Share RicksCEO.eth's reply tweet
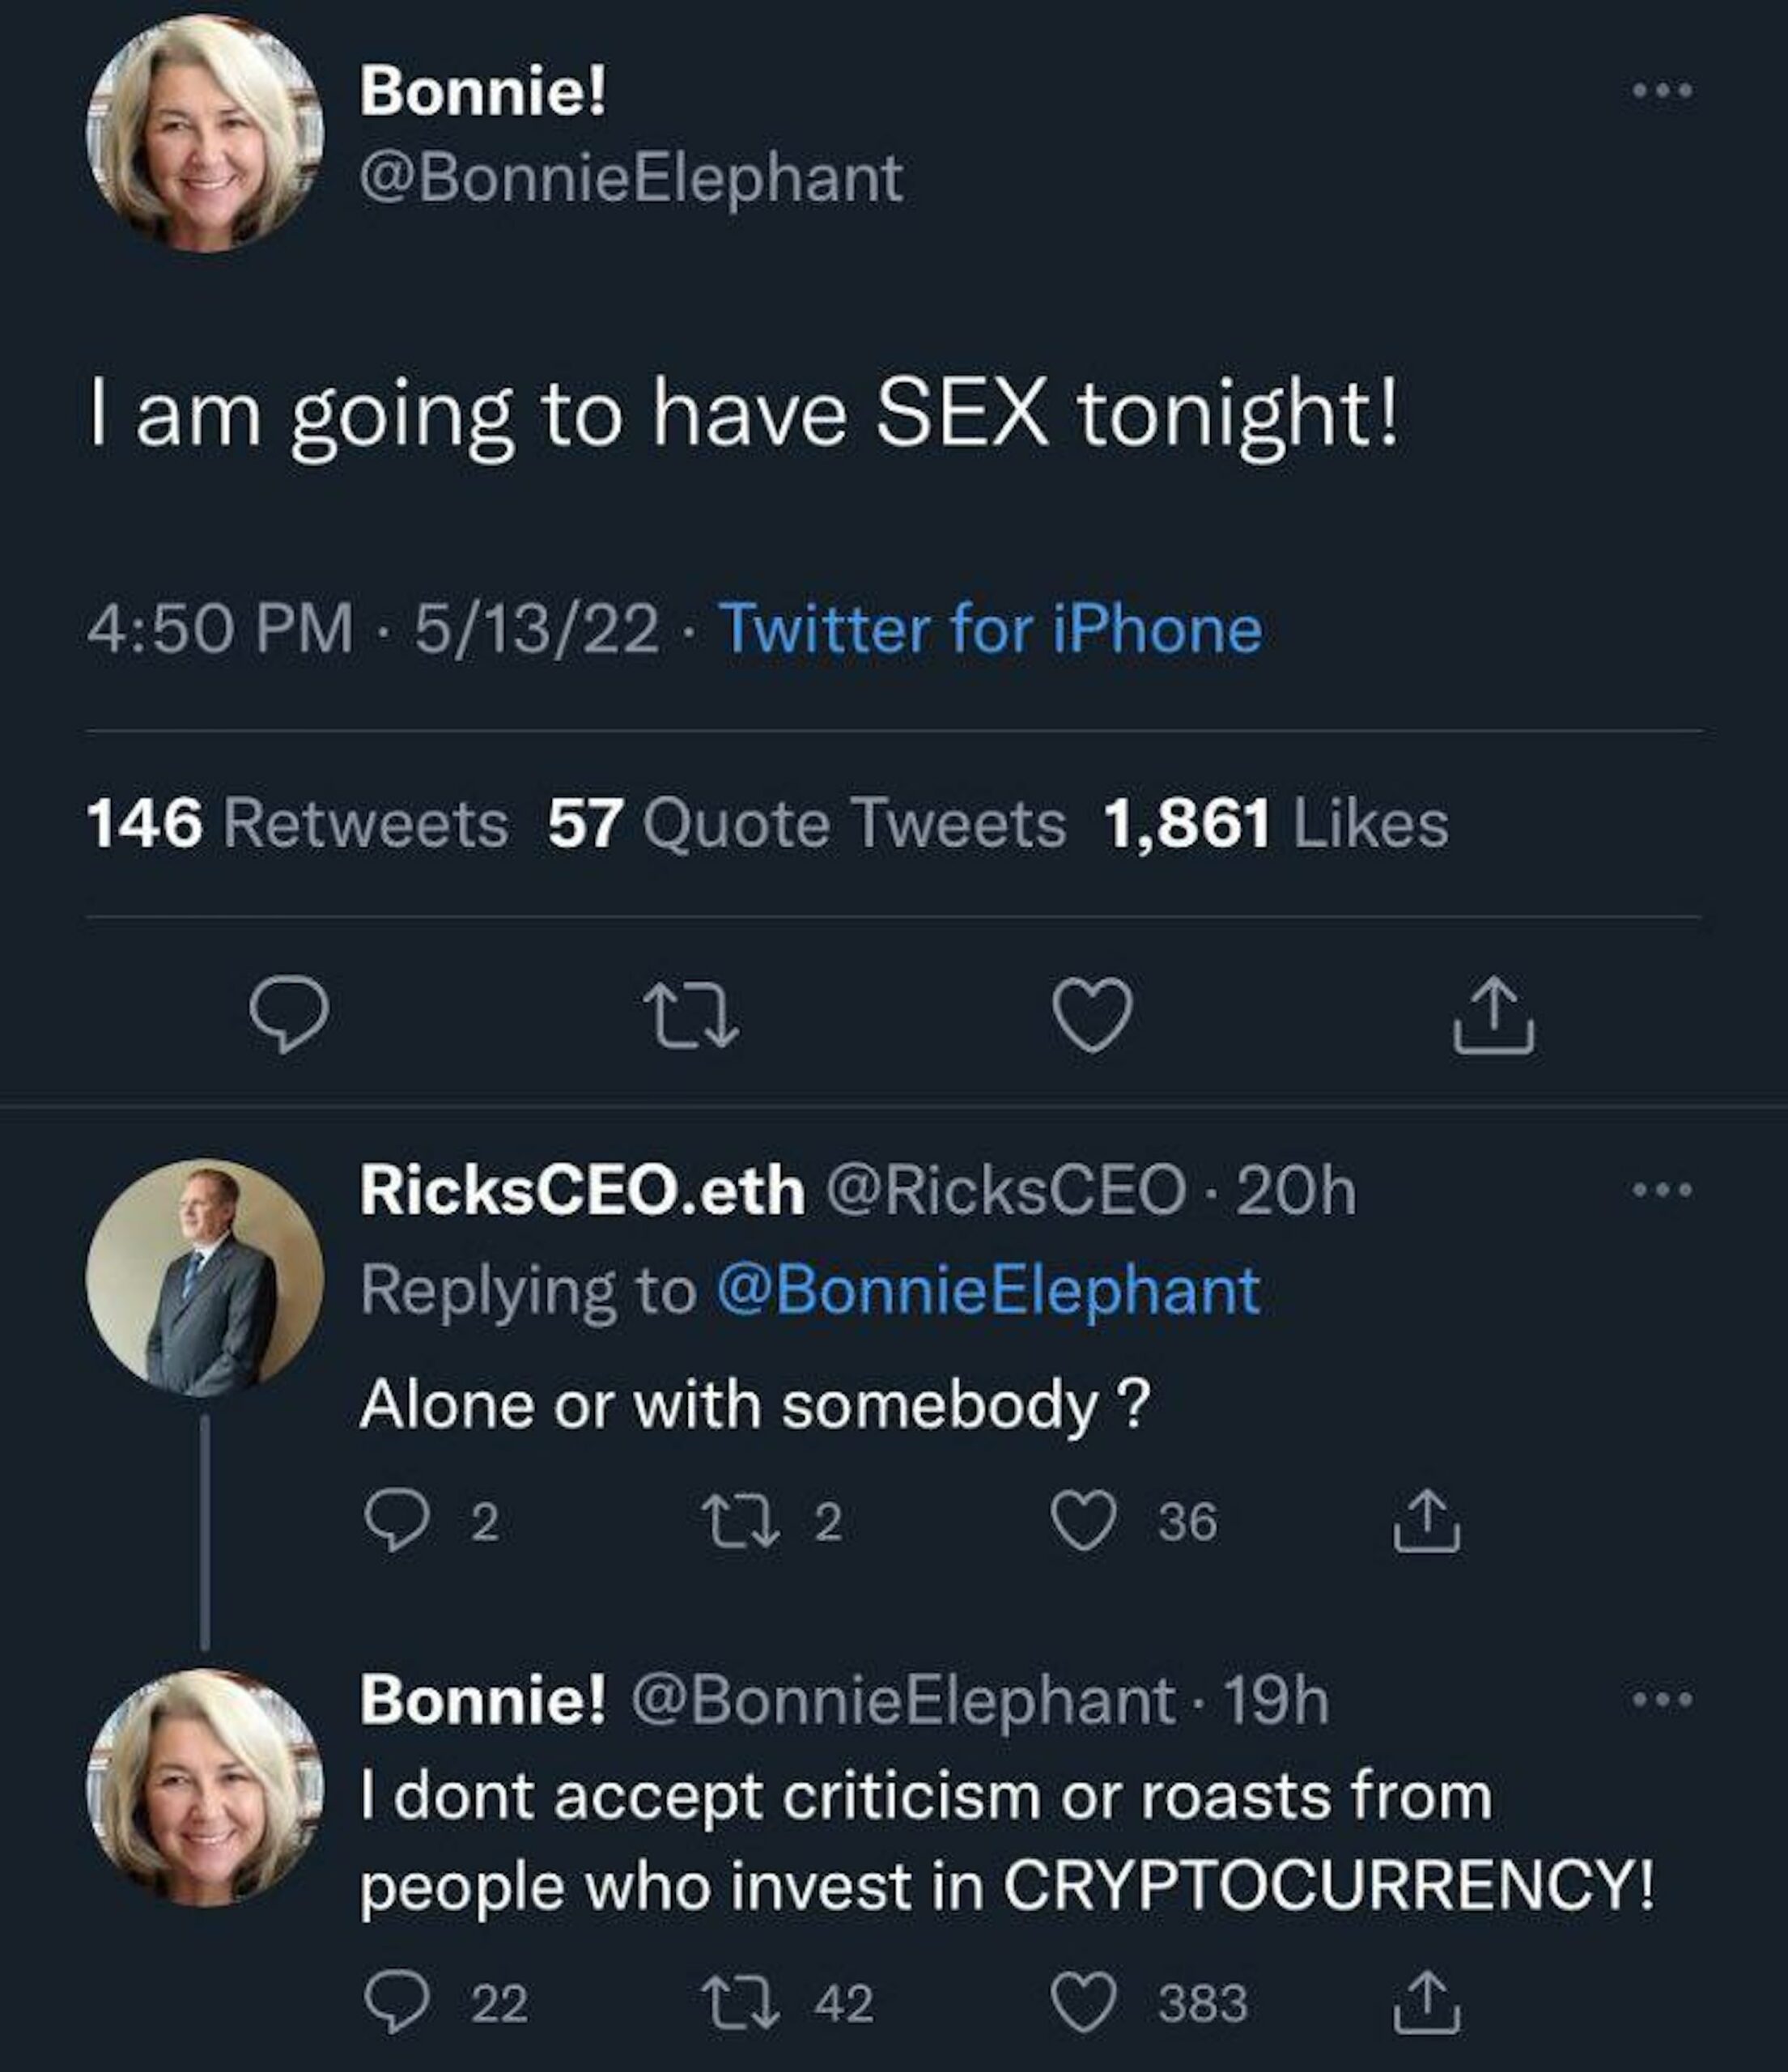This screenshot has width=1788, height=2072. click(1427, 1521)
